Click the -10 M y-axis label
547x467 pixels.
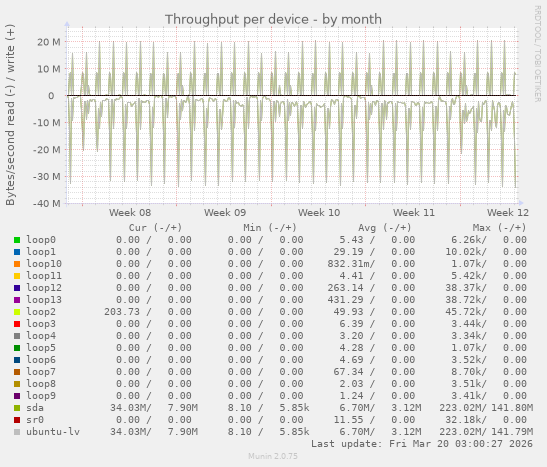[47, 123]
